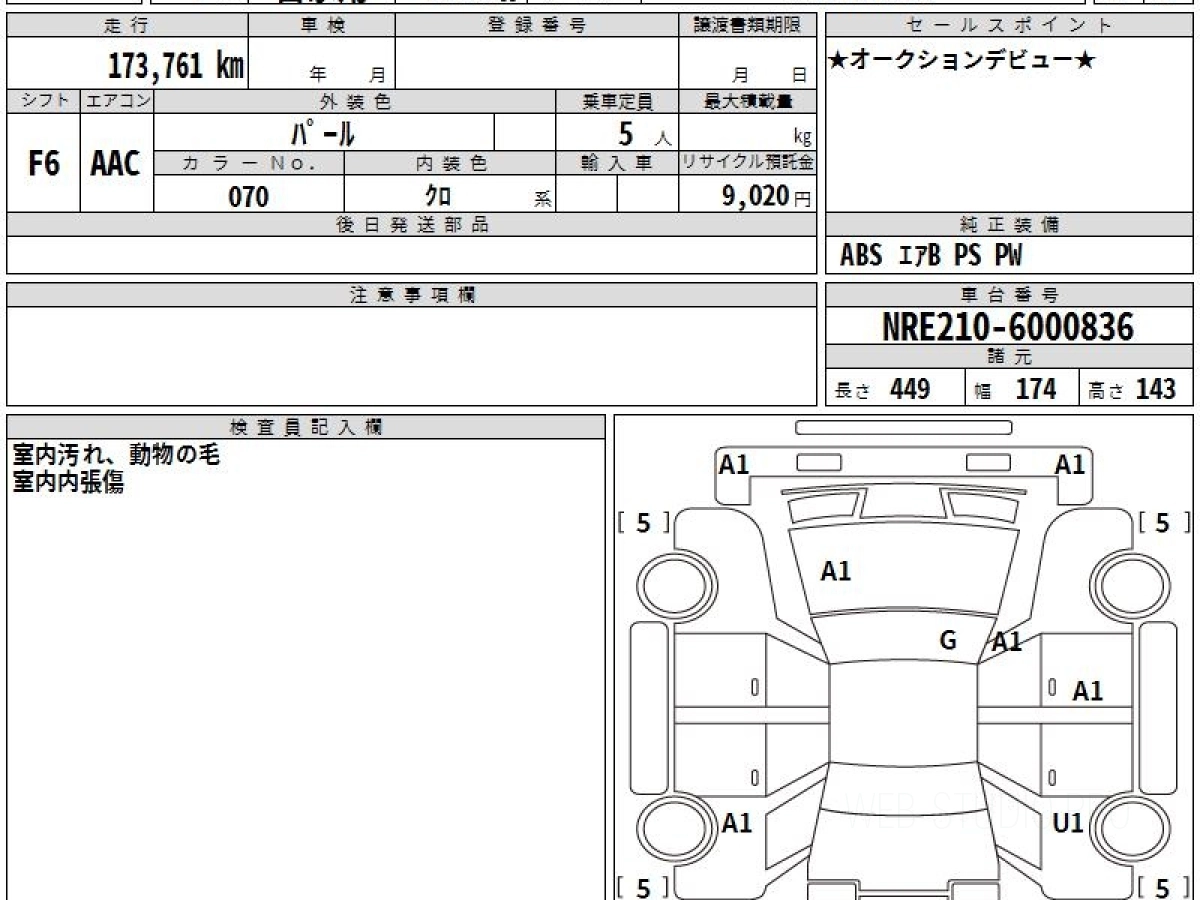This screenshot has width=1200, height=900.
Task: Click the mileage value 173,761 km
Action: 176,66
